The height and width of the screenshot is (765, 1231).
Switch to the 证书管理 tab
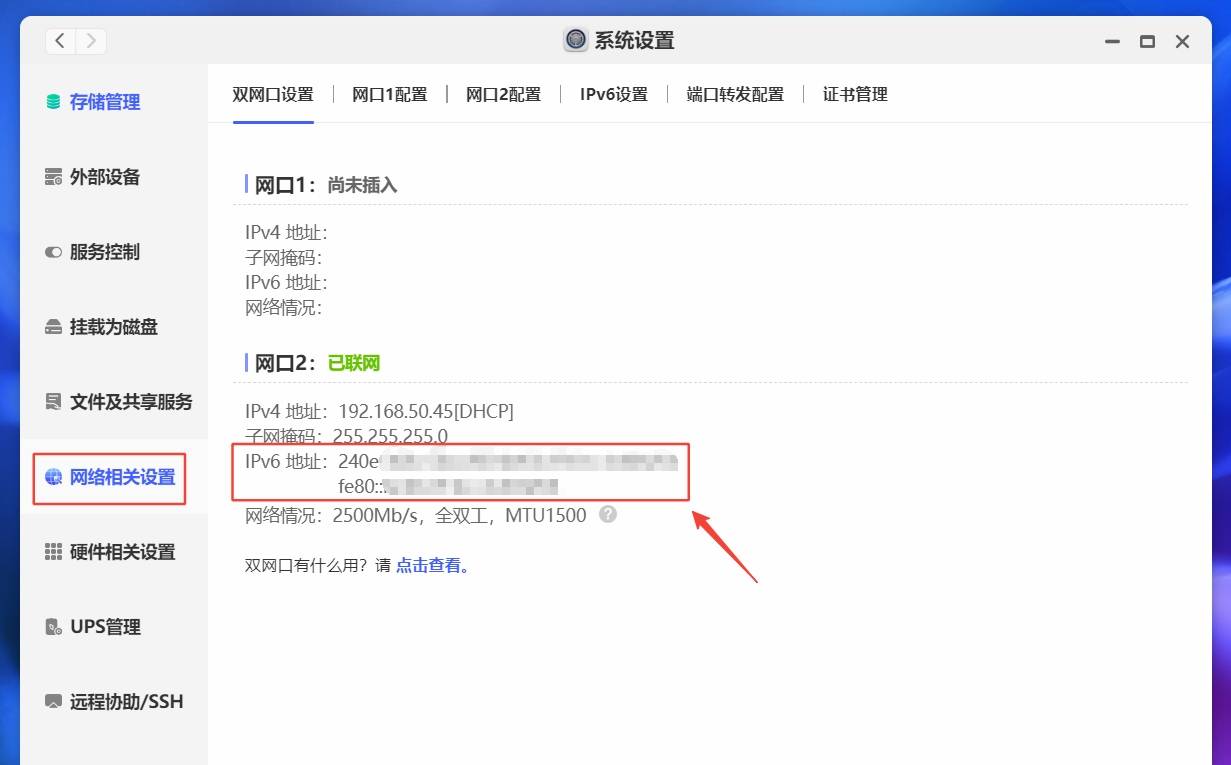pos(853,95)
